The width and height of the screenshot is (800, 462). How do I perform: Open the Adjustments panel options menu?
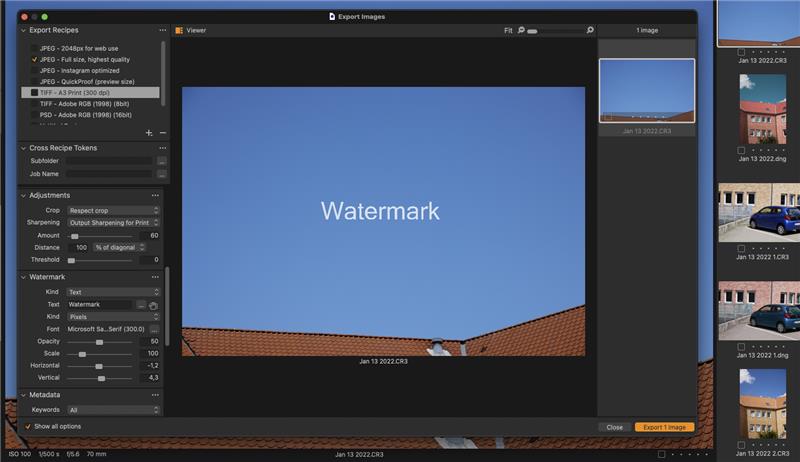155,195
